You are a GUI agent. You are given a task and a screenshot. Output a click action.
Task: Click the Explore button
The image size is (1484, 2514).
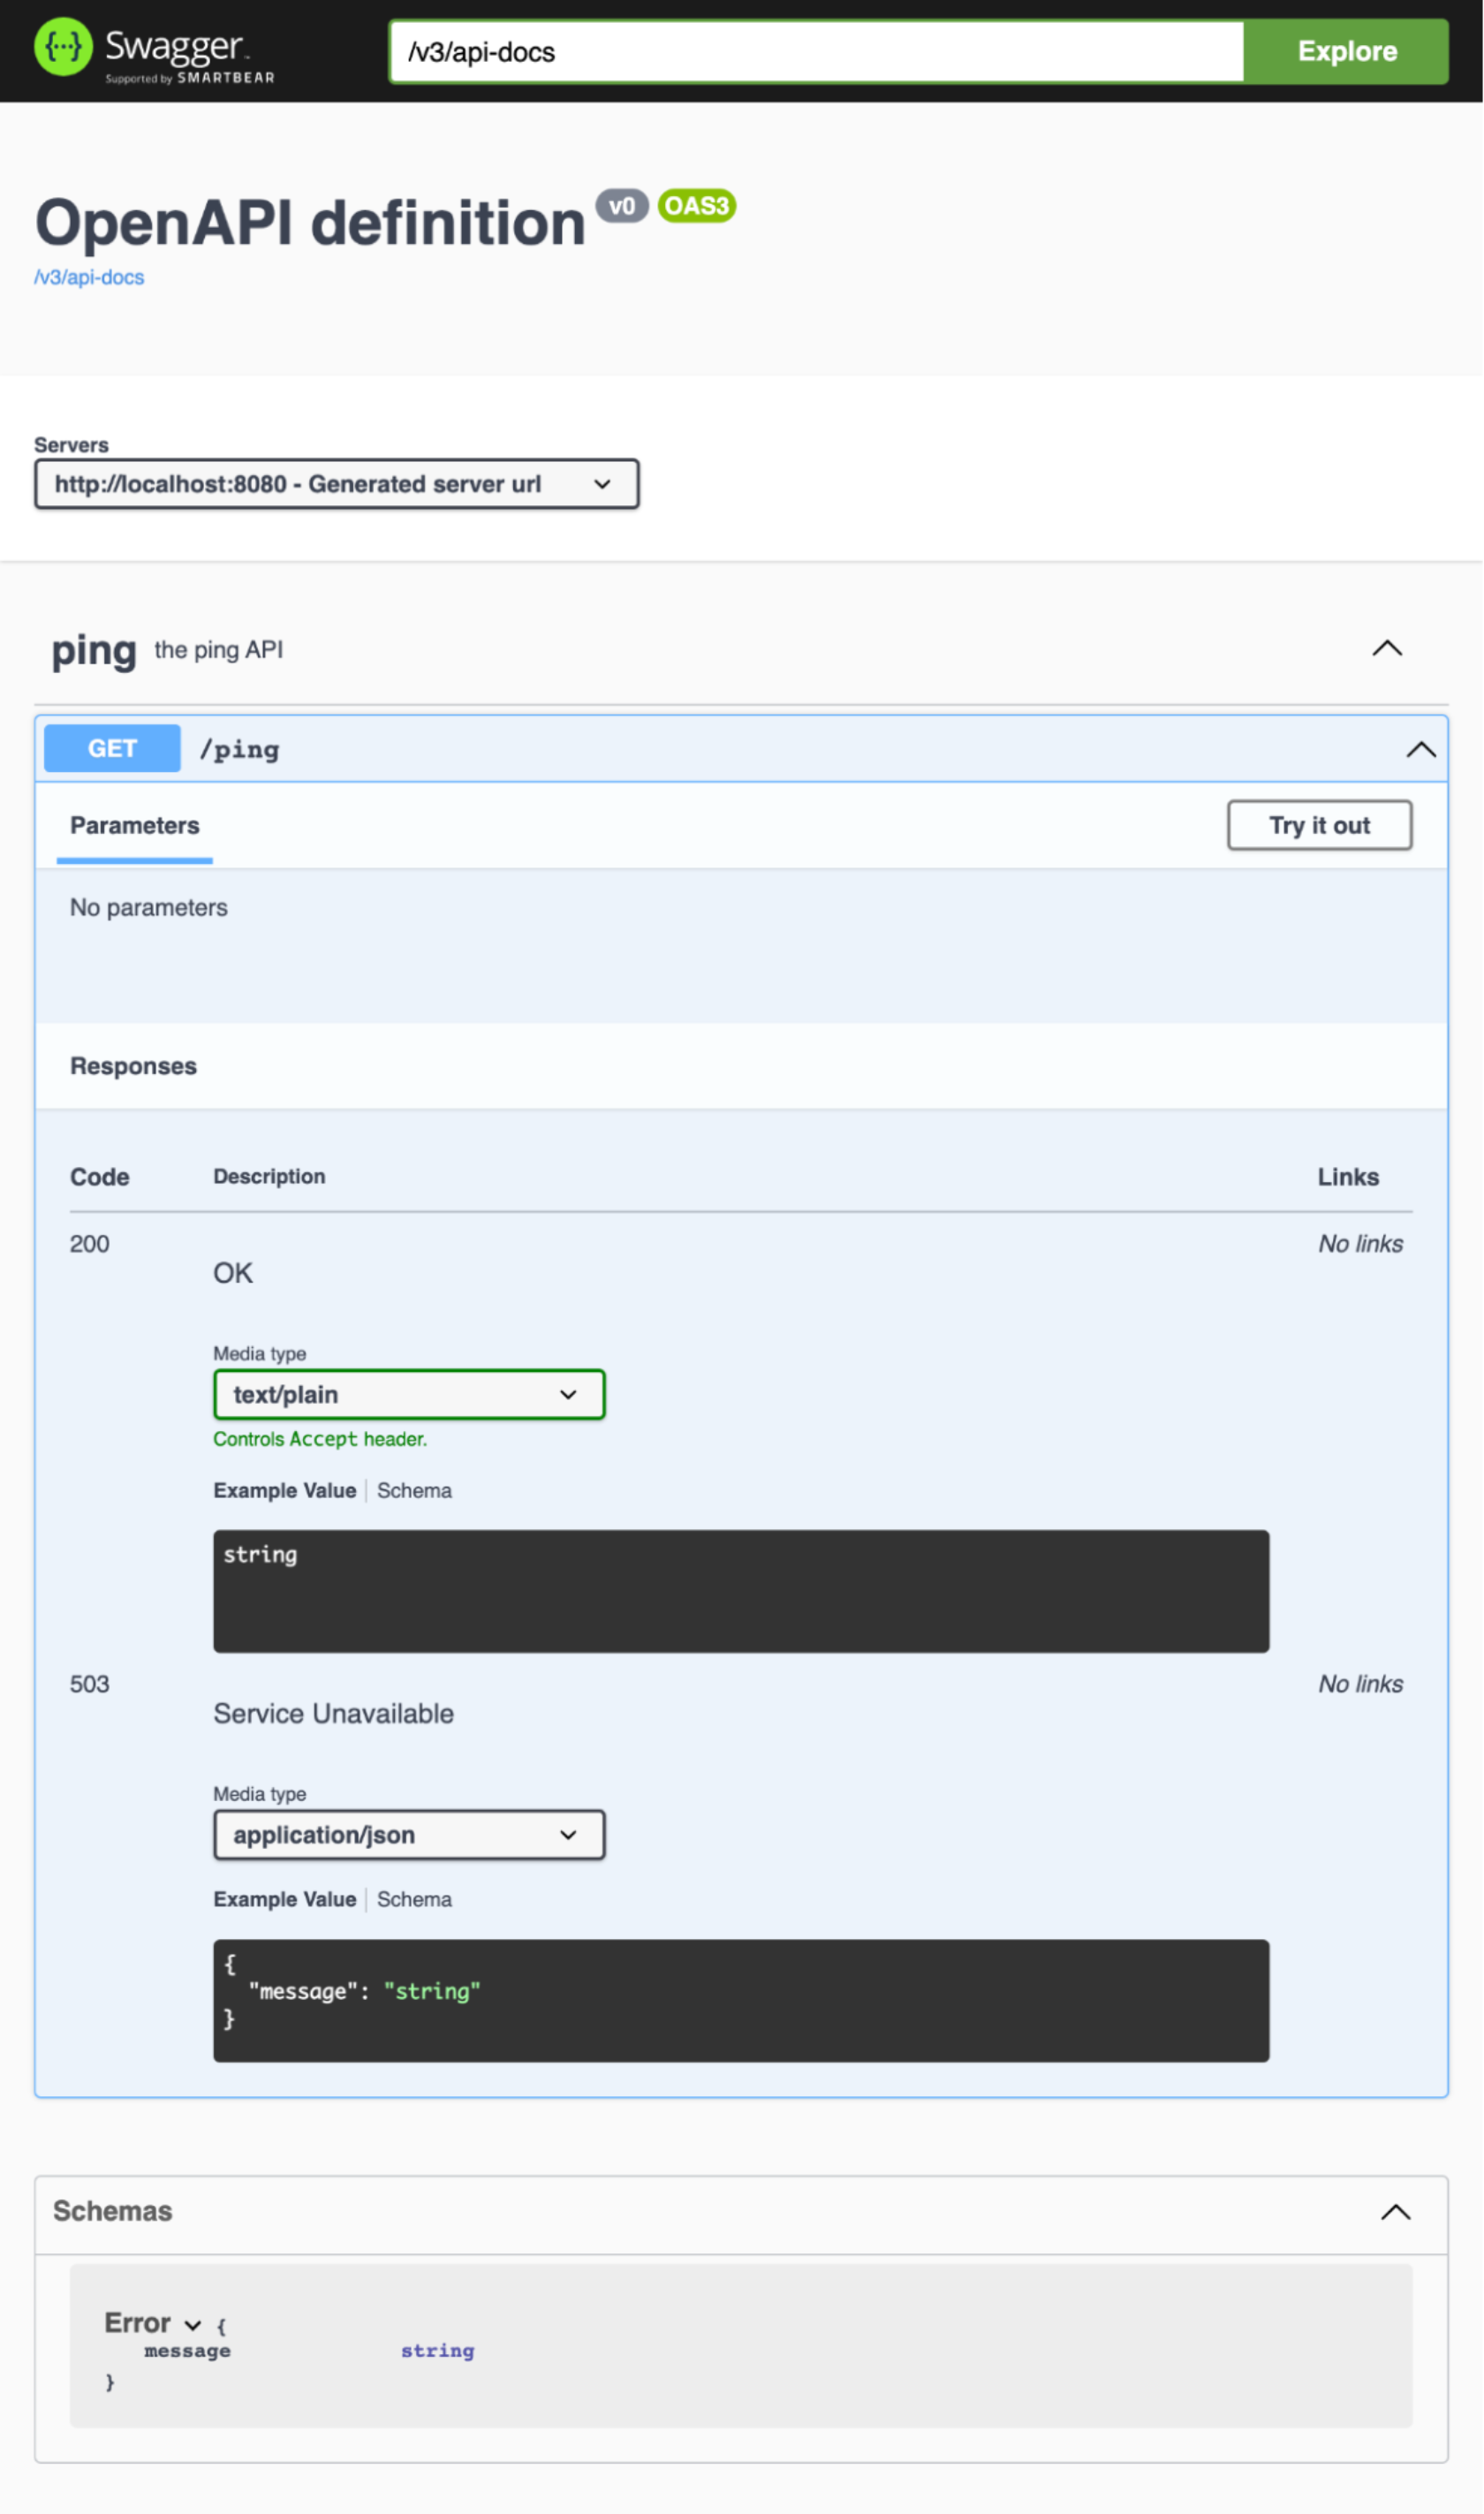point(1344,51)
